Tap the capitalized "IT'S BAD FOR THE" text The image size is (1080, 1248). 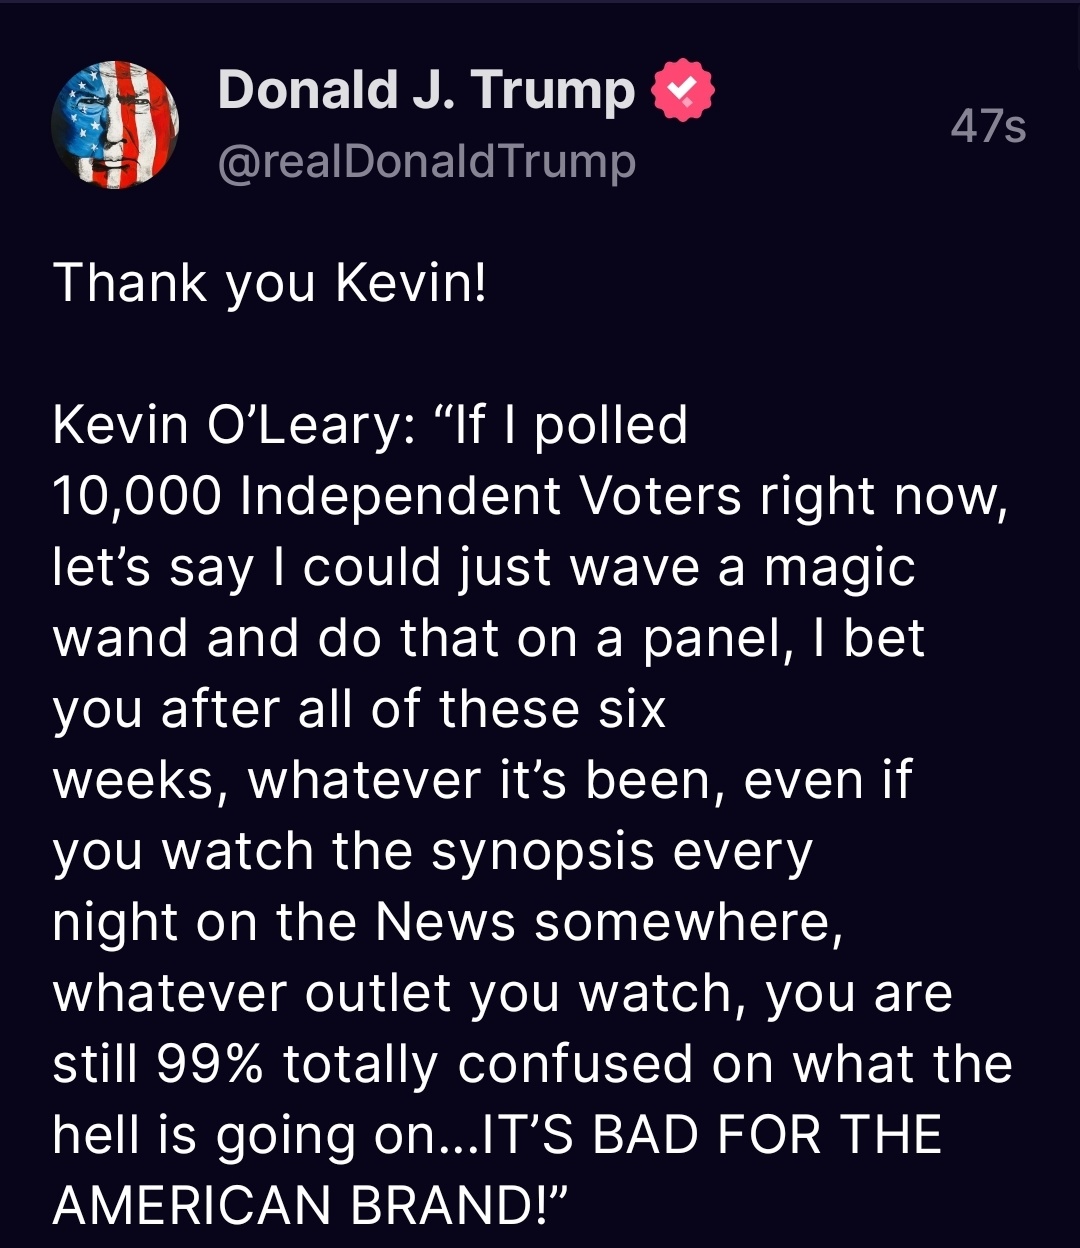pyautogui.click(x=713, y=1136)
